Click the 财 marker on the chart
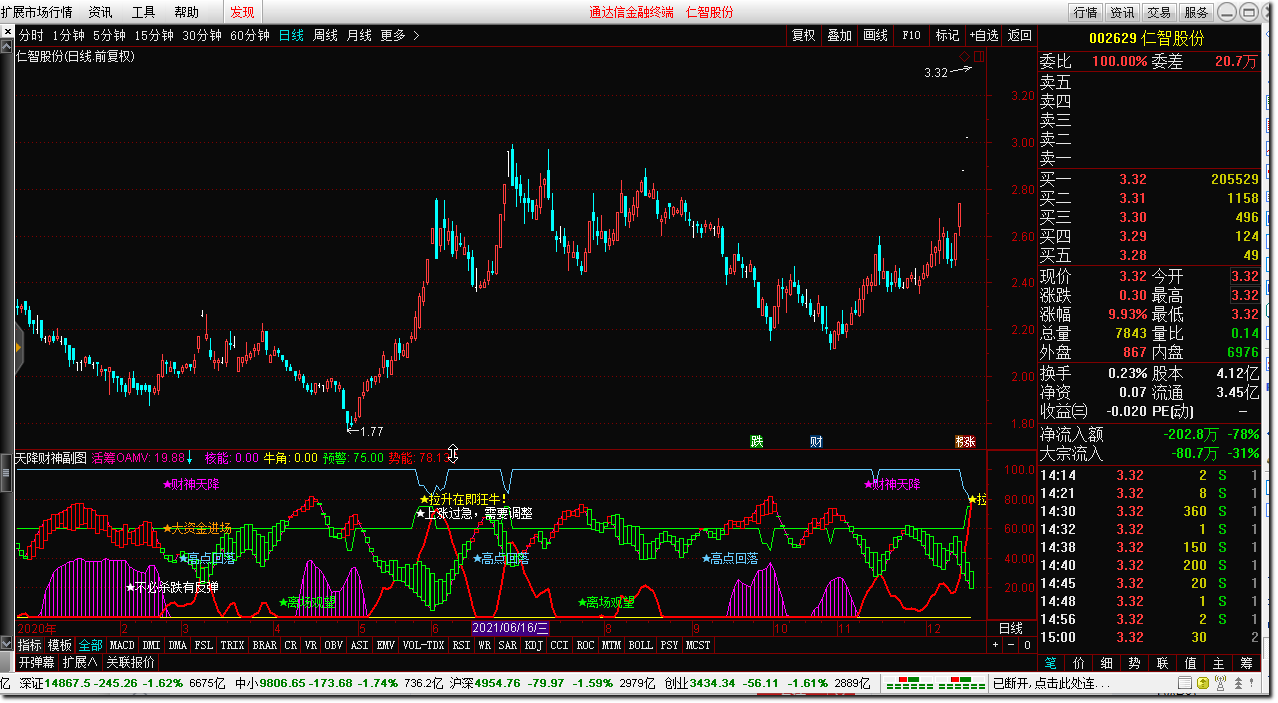The width and height of the screenshot is (1278, 703). click(817, 441)
